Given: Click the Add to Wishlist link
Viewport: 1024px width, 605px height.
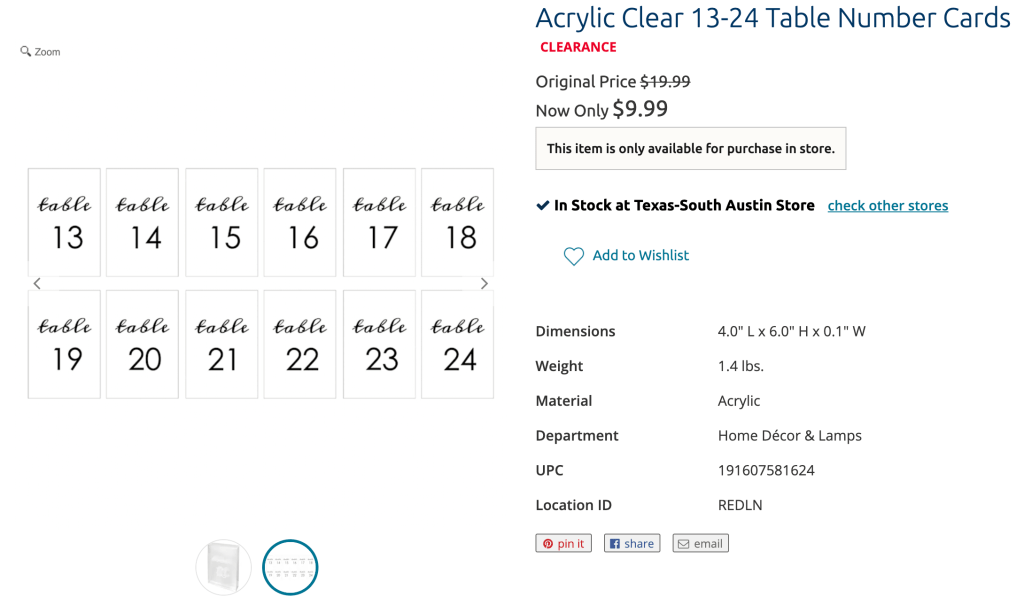Looking at the screenshot, I should [640, 255].
